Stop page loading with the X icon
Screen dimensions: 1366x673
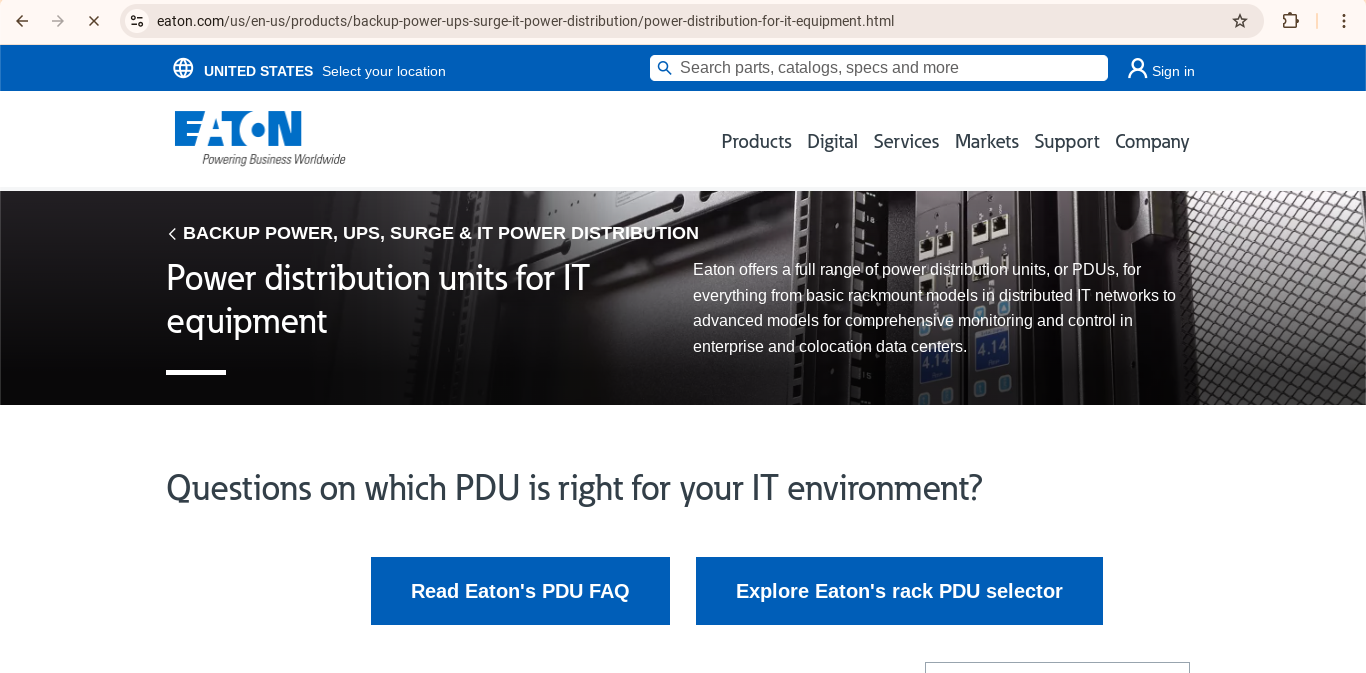(94, 21)
